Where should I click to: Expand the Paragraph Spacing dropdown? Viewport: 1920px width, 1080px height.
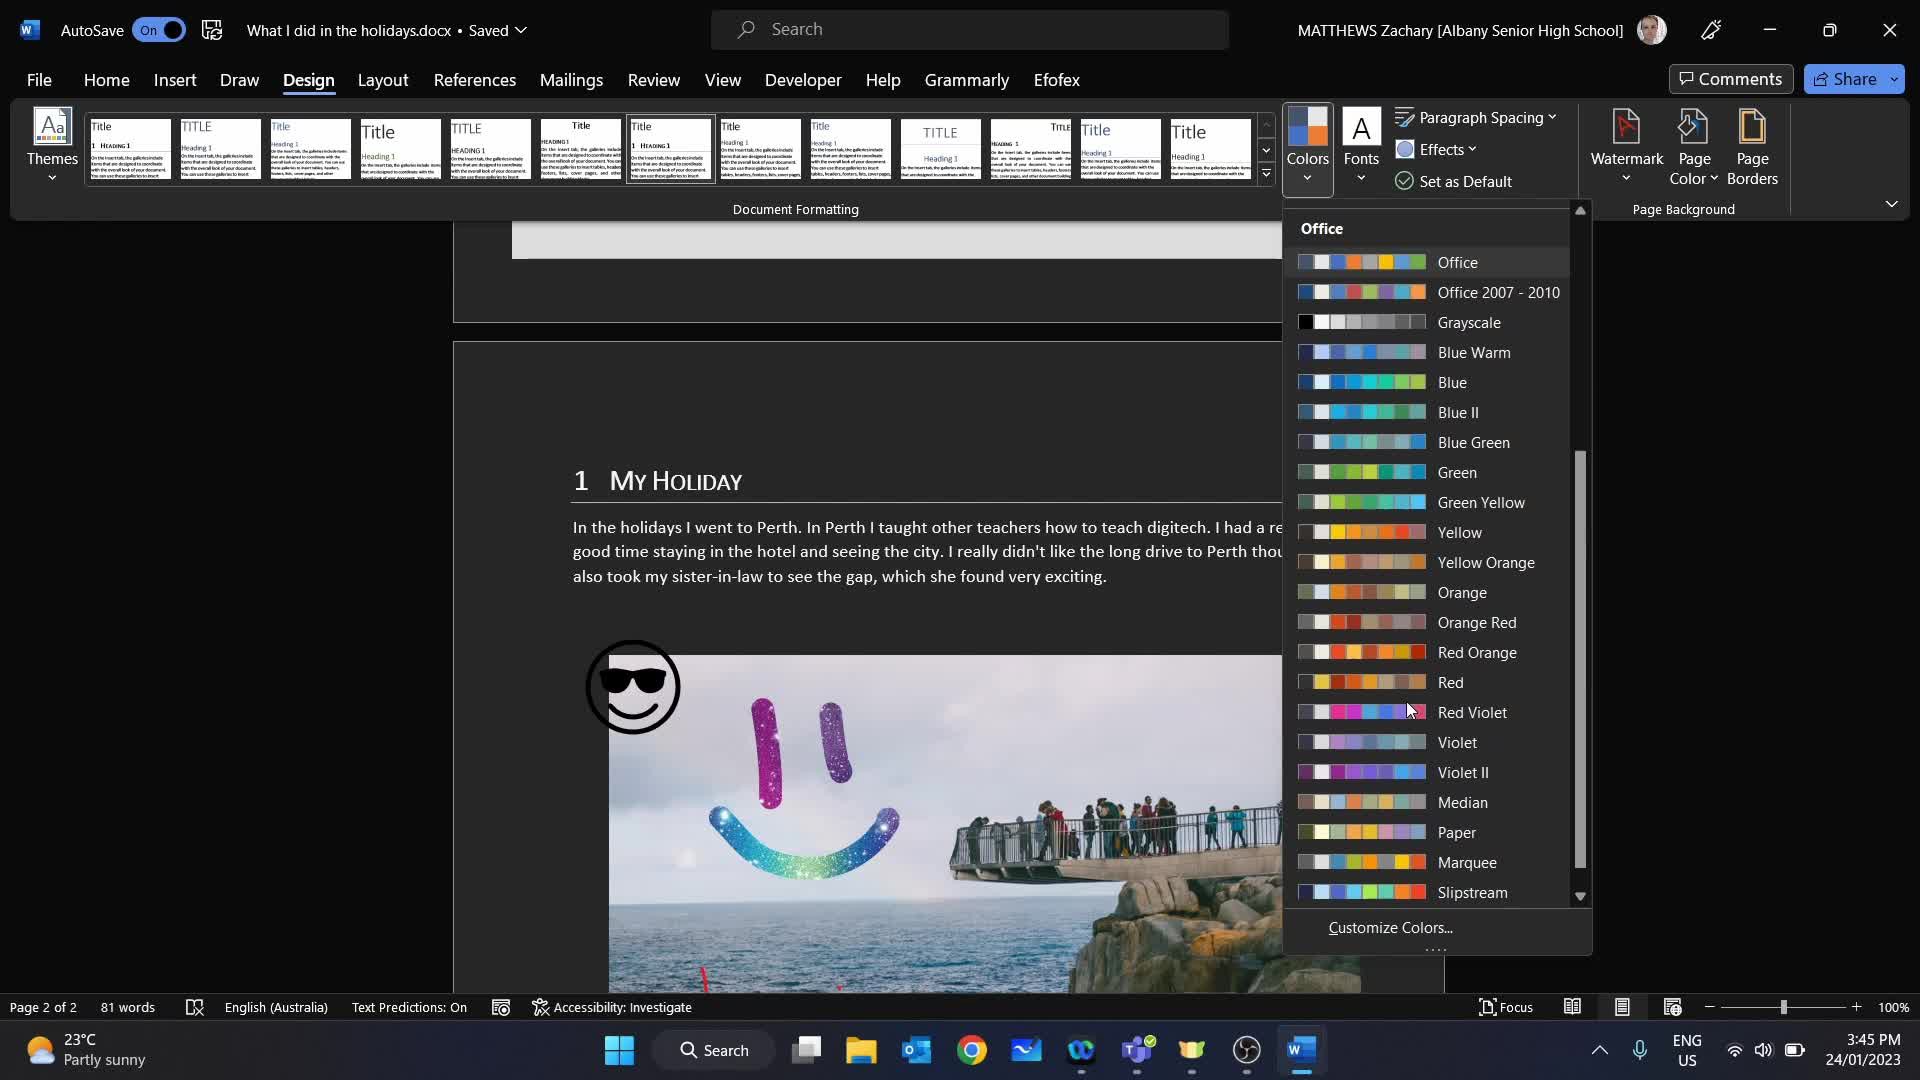click(1477, 117)
